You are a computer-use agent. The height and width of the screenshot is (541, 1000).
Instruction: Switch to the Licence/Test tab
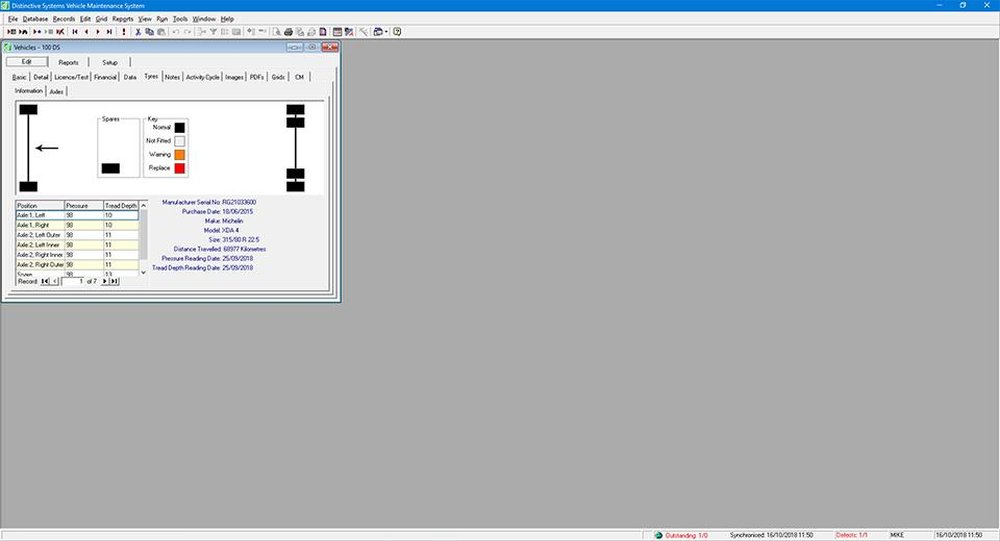click(x=71, y=77)
